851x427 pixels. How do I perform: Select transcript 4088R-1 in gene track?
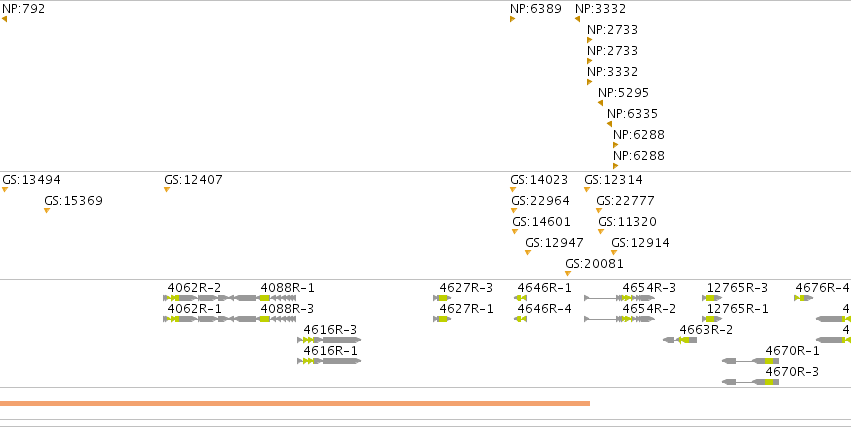pyautogui.click(x=262, y=298)
